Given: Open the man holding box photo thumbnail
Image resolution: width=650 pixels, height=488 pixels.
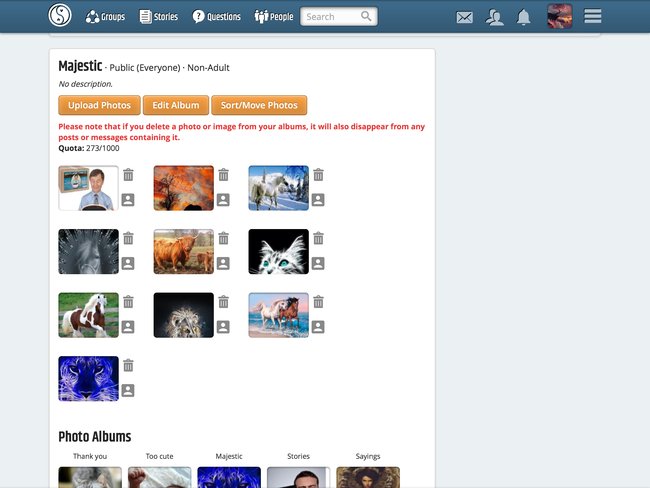Looking at the screenshot, I should (x=88, y=188).
